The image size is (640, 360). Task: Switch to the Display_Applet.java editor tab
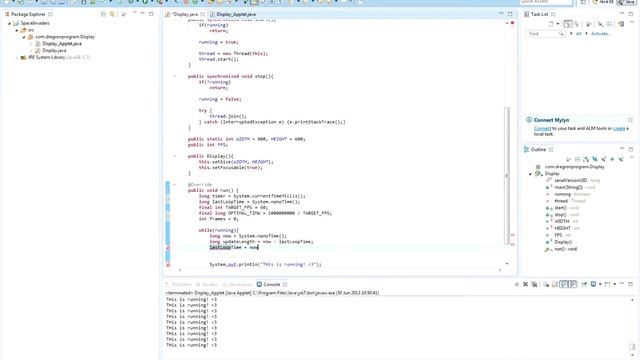236,14
